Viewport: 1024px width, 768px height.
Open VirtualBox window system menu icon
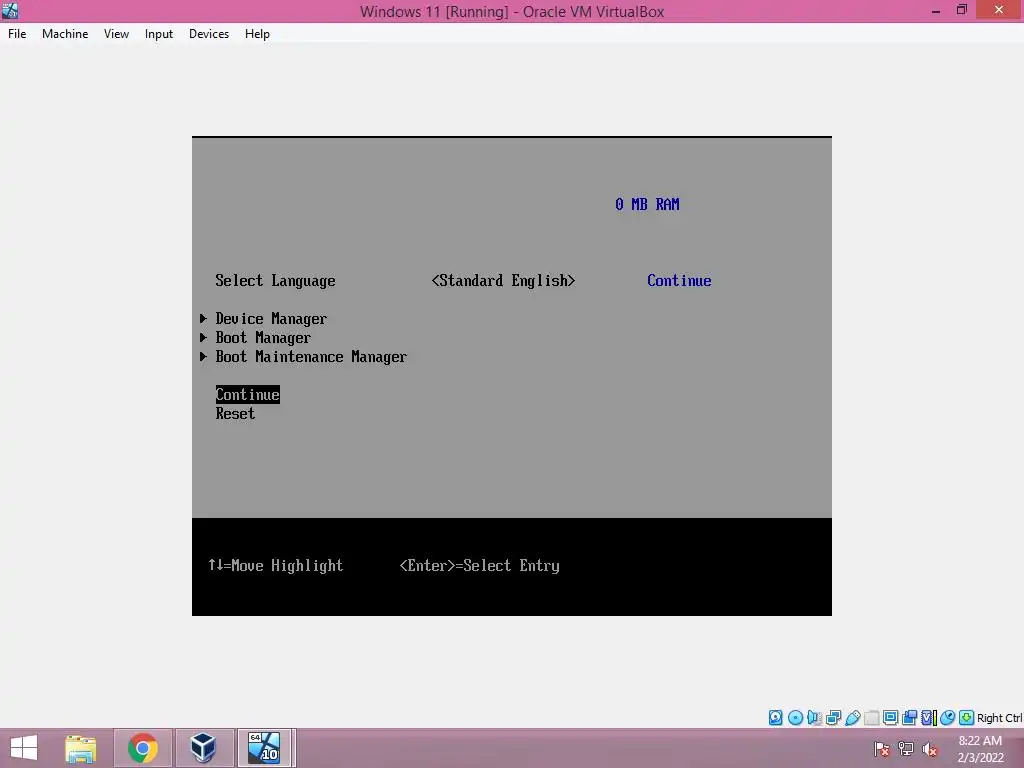[10, 10]
